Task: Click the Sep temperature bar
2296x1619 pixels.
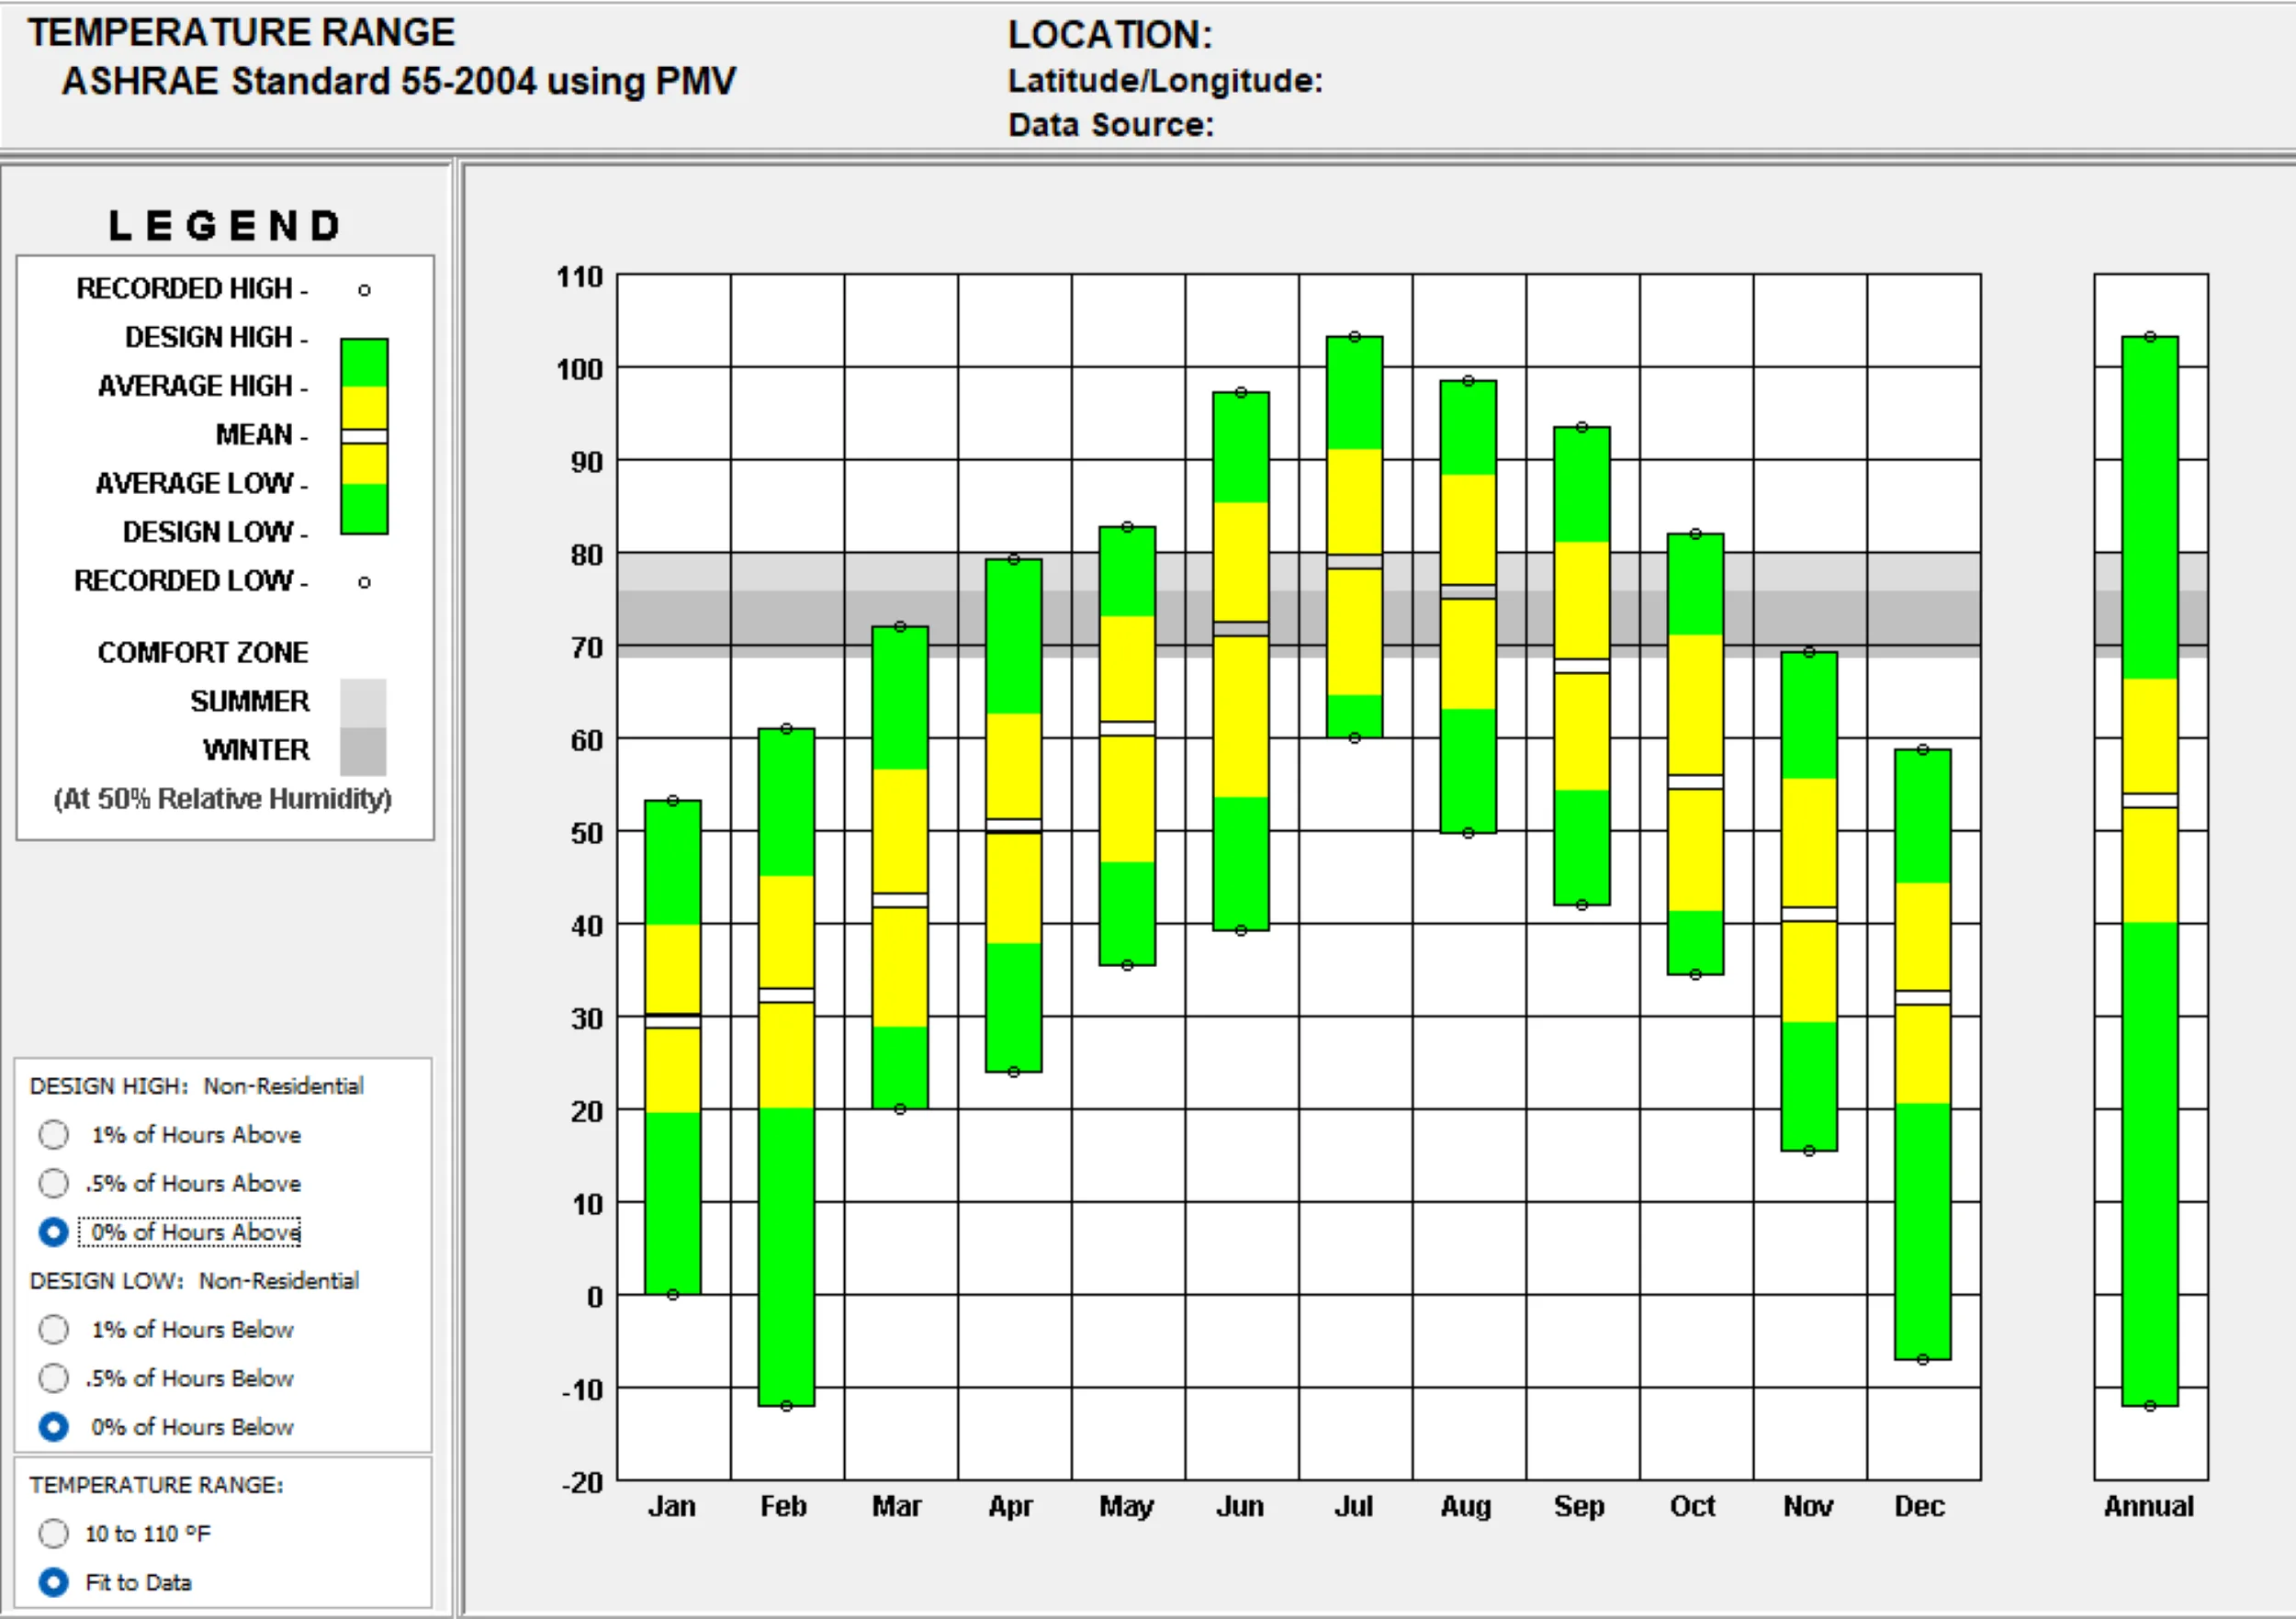Action: 1582,666
